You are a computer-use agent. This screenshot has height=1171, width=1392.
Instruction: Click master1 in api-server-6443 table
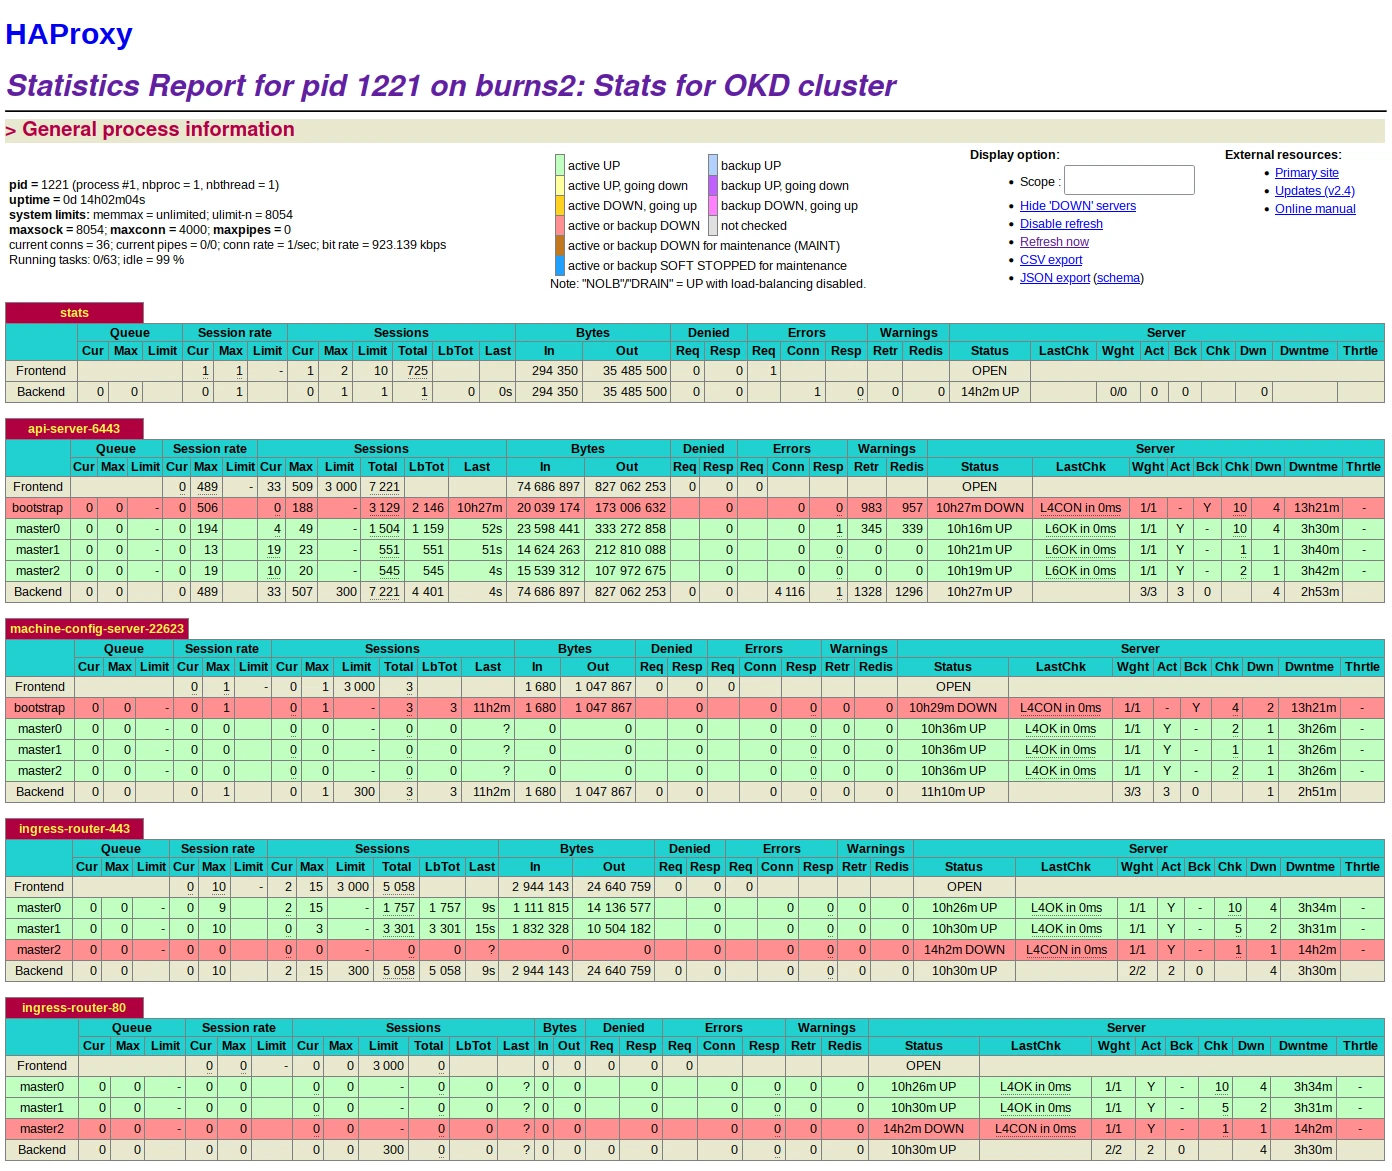pos(38,550)
